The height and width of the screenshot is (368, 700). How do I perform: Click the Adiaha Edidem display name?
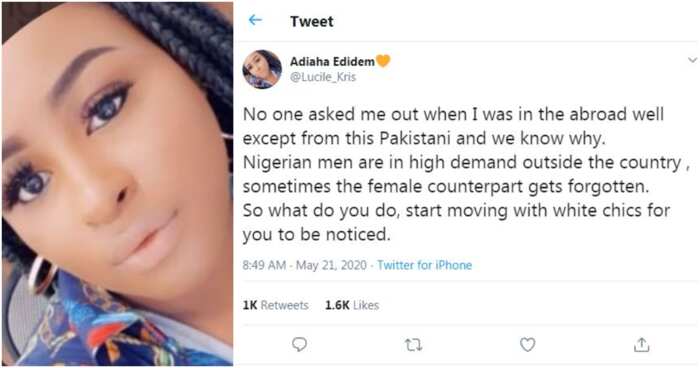click(x=332, y=62)
